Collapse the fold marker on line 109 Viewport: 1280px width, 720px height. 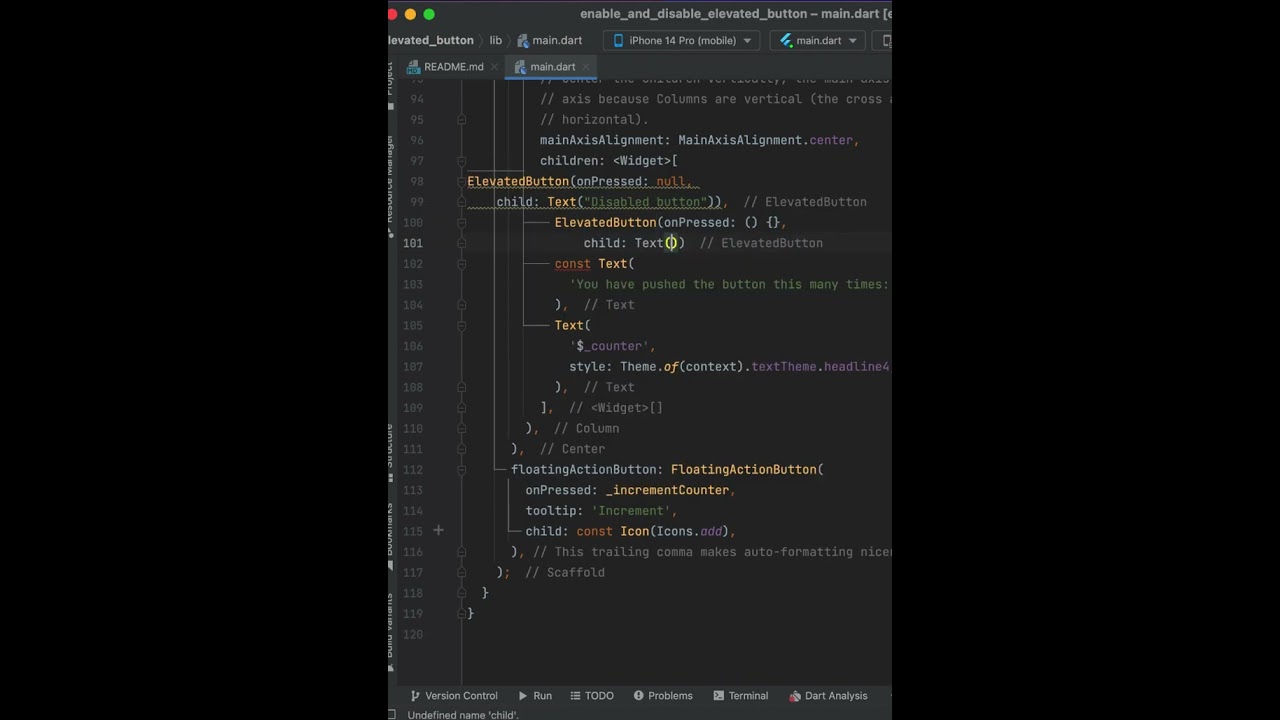(x=461, y=408)
